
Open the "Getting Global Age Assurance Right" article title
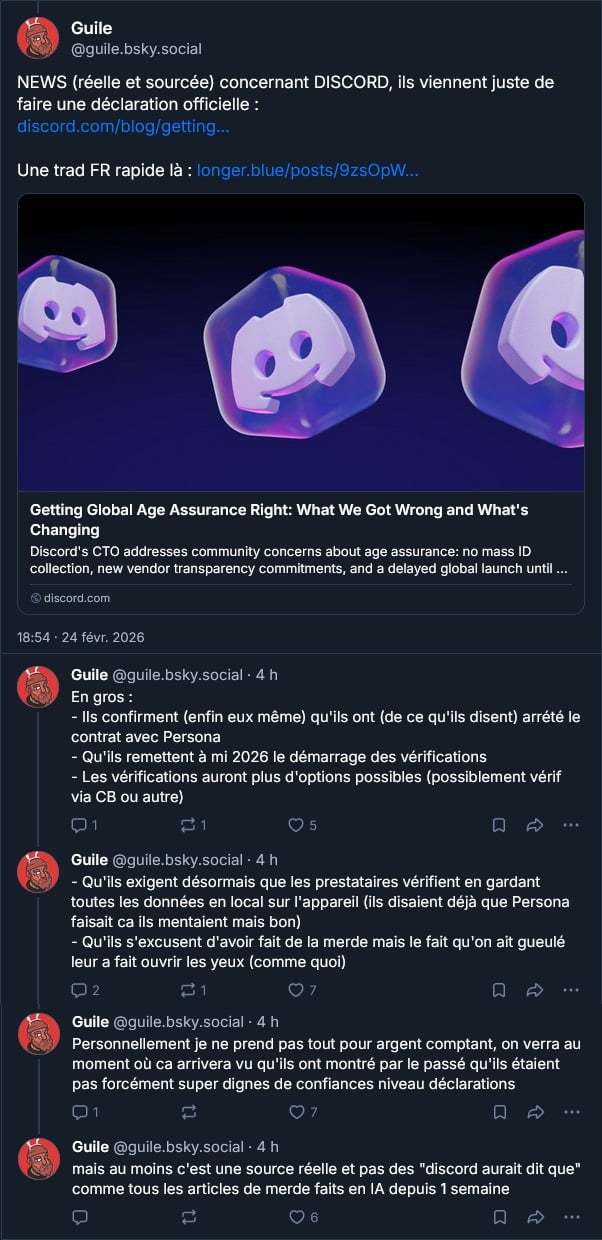(x=279, y=519)
